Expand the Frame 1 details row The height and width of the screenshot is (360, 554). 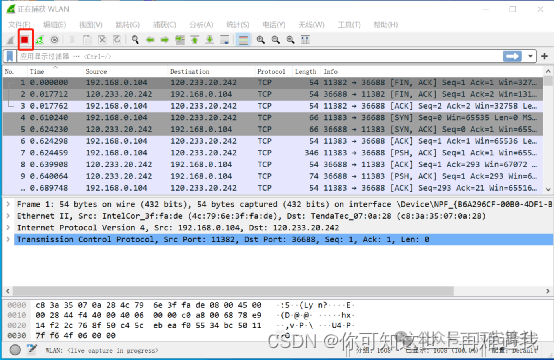point(8,204)
